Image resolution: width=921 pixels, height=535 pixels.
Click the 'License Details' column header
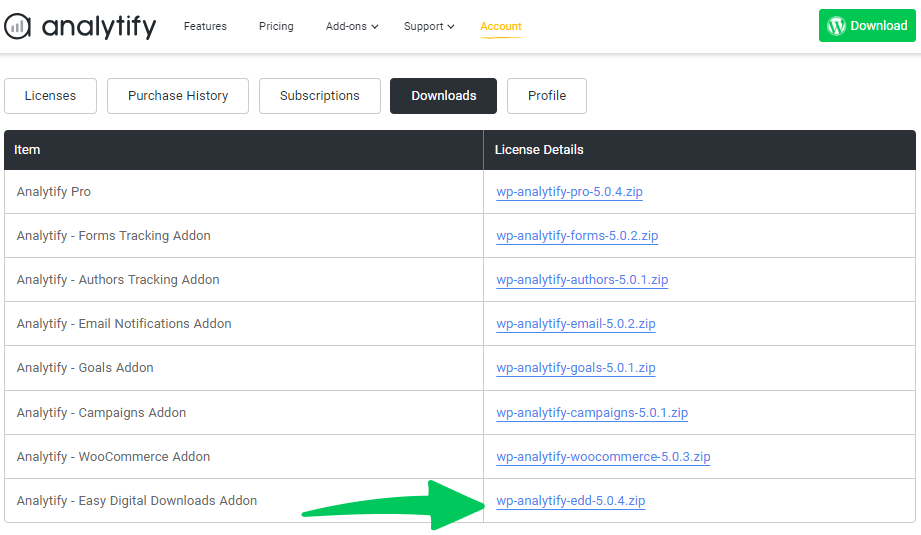tap(700, 150)
